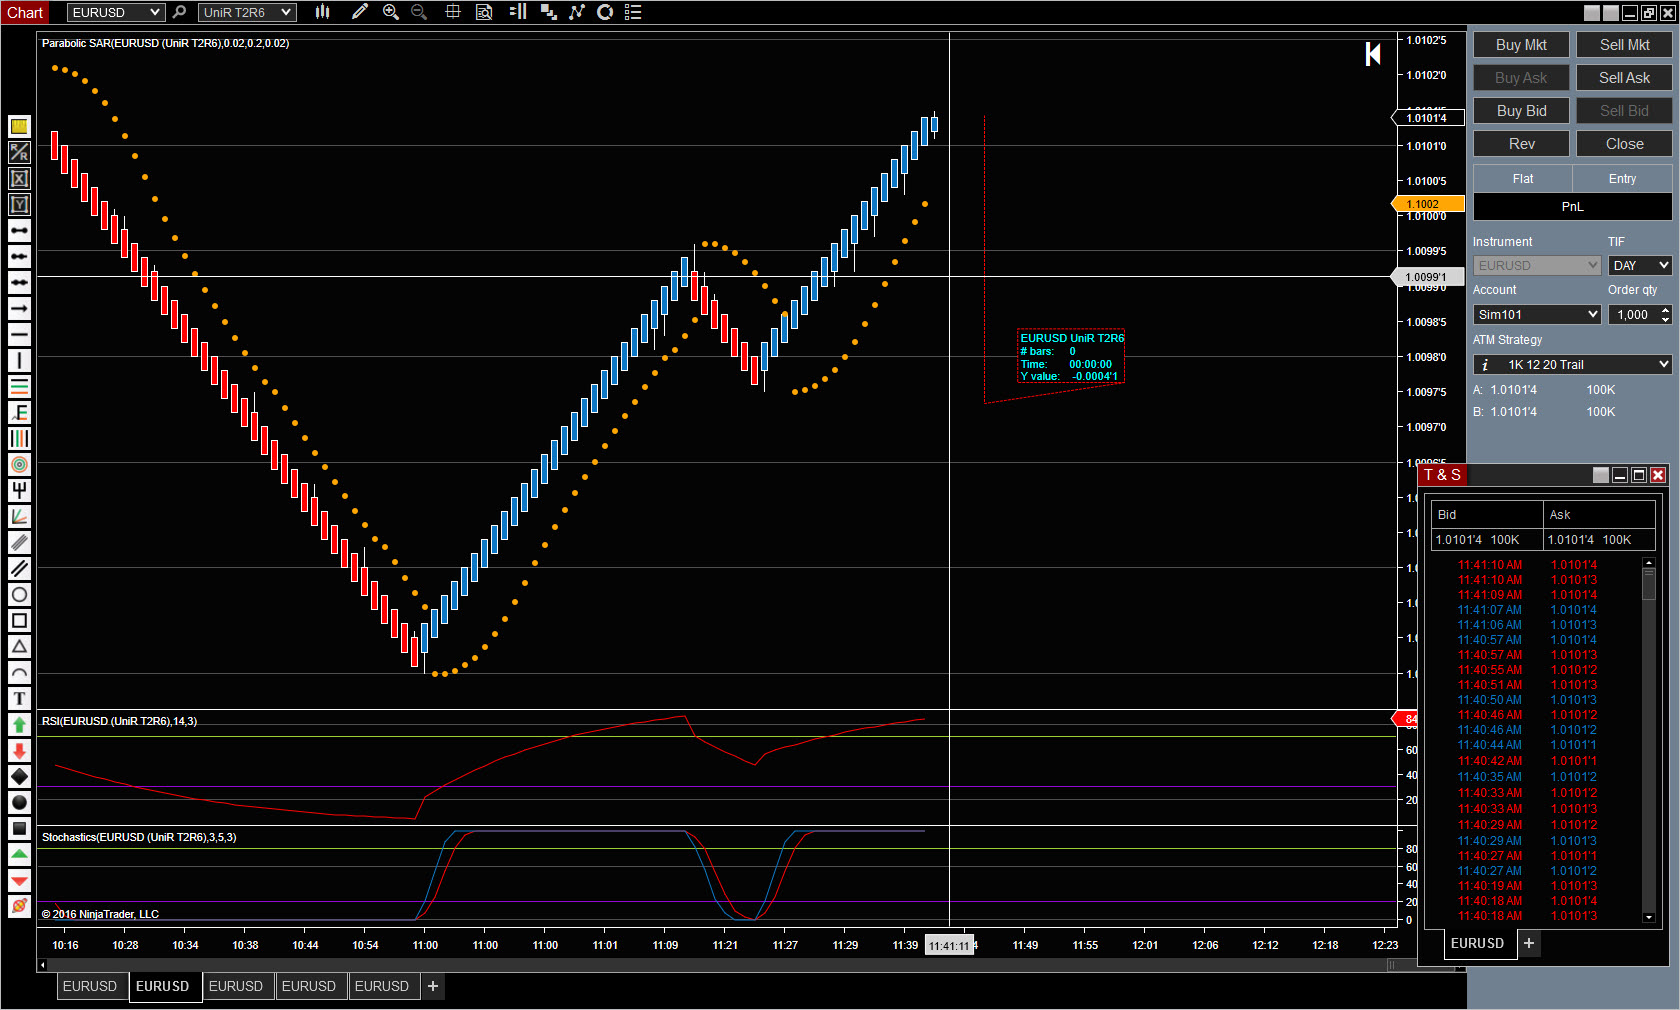Open the TIF DAY dropdown
Viewport: 1680px width, 1010px height.
(x=1640, y=265)
